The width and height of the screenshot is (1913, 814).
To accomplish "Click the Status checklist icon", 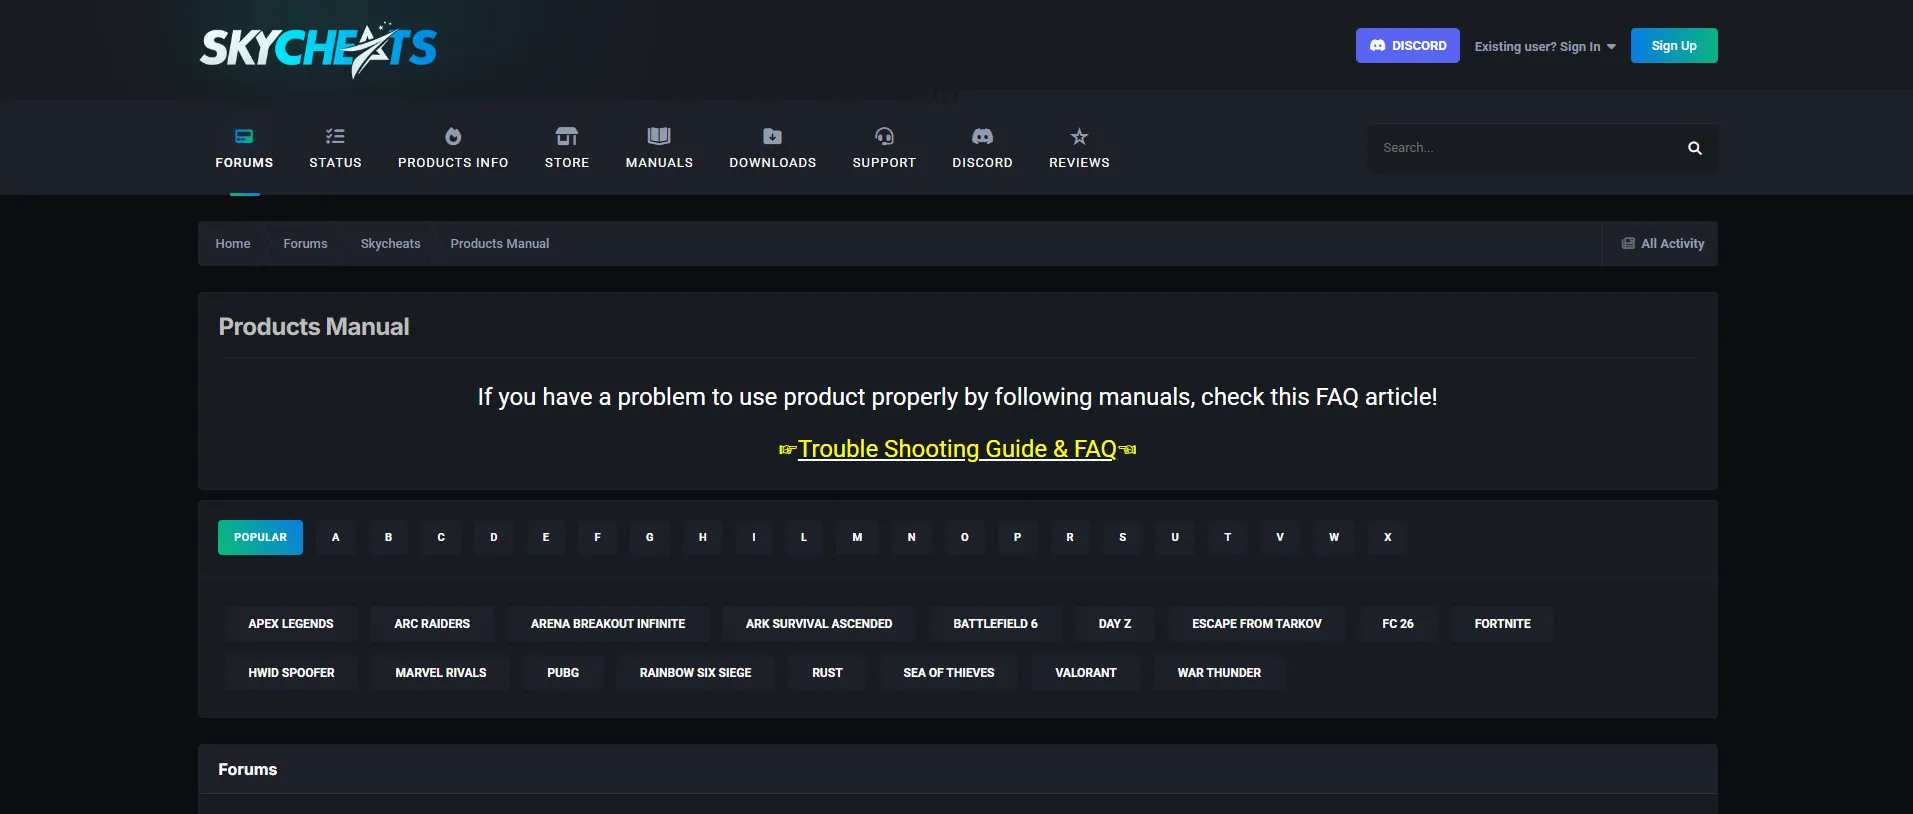I will (335, 136).
